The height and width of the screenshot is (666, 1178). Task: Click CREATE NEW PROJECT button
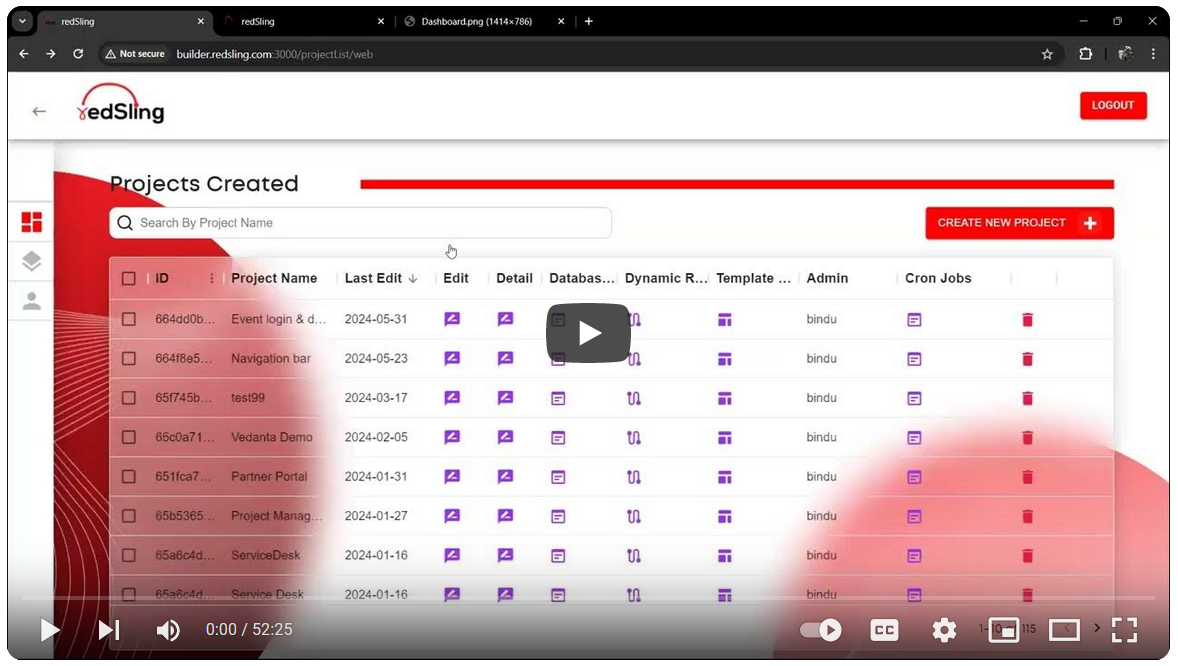pos(1019,223)
